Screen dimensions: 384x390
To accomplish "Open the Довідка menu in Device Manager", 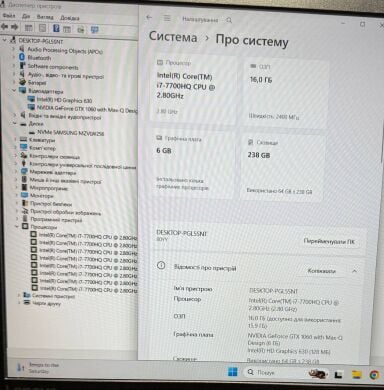I will click(x=70, y=18).
